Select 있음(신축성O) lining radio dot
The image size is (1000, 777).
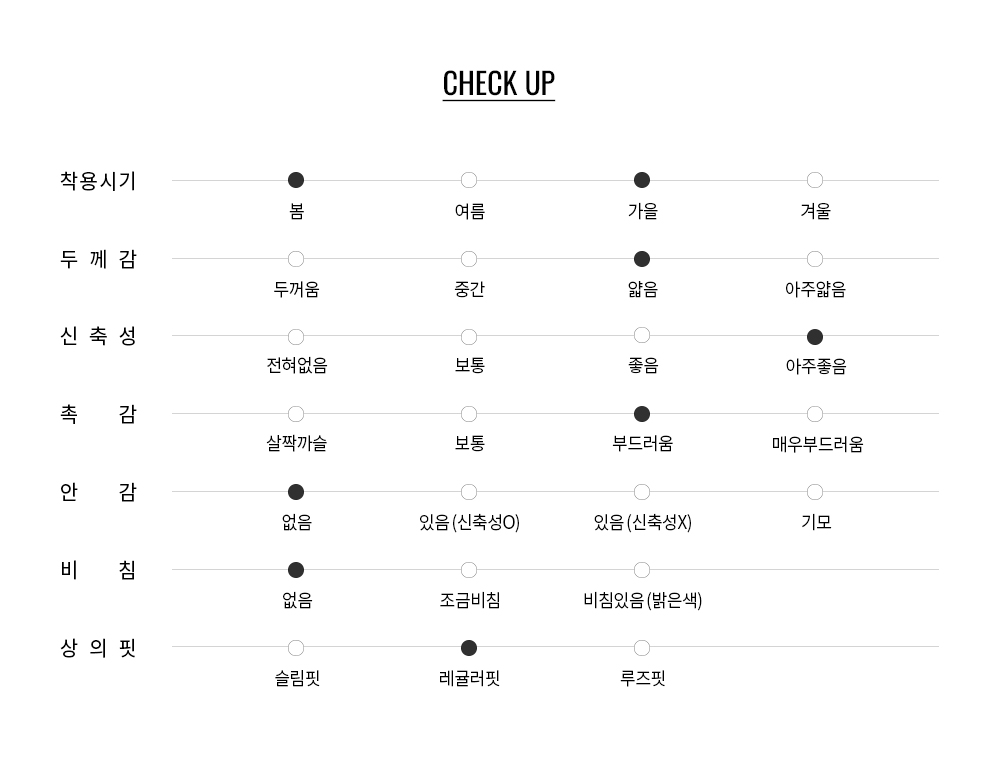(469, 492)
